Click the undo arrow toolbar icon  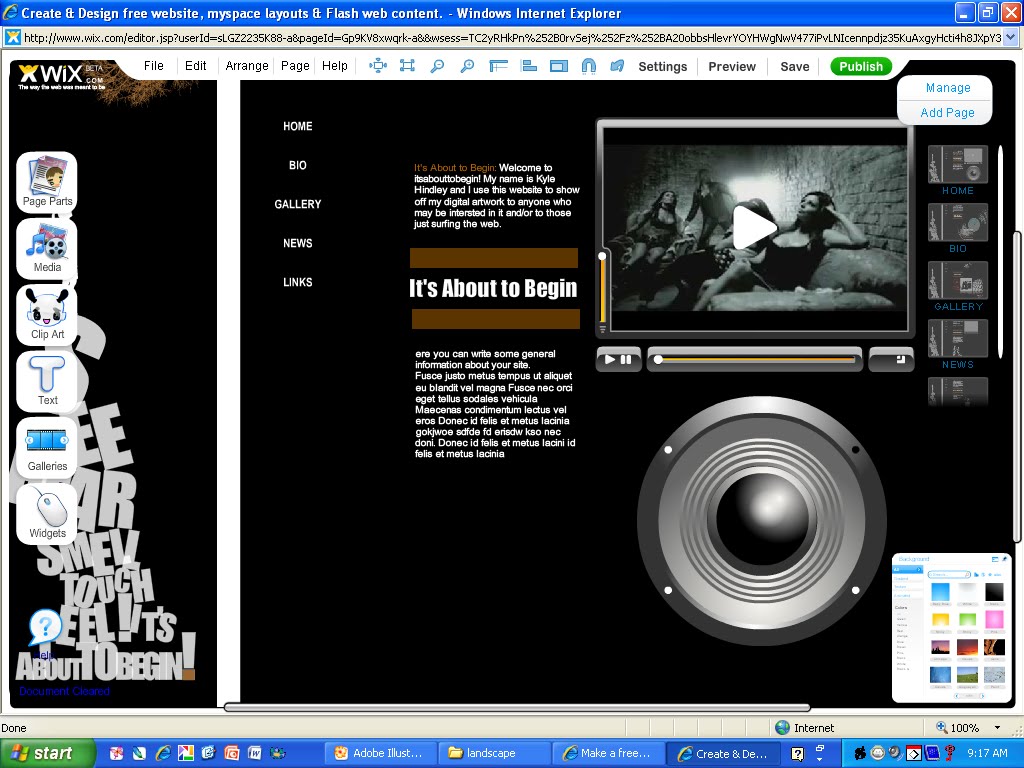(617, 66)
